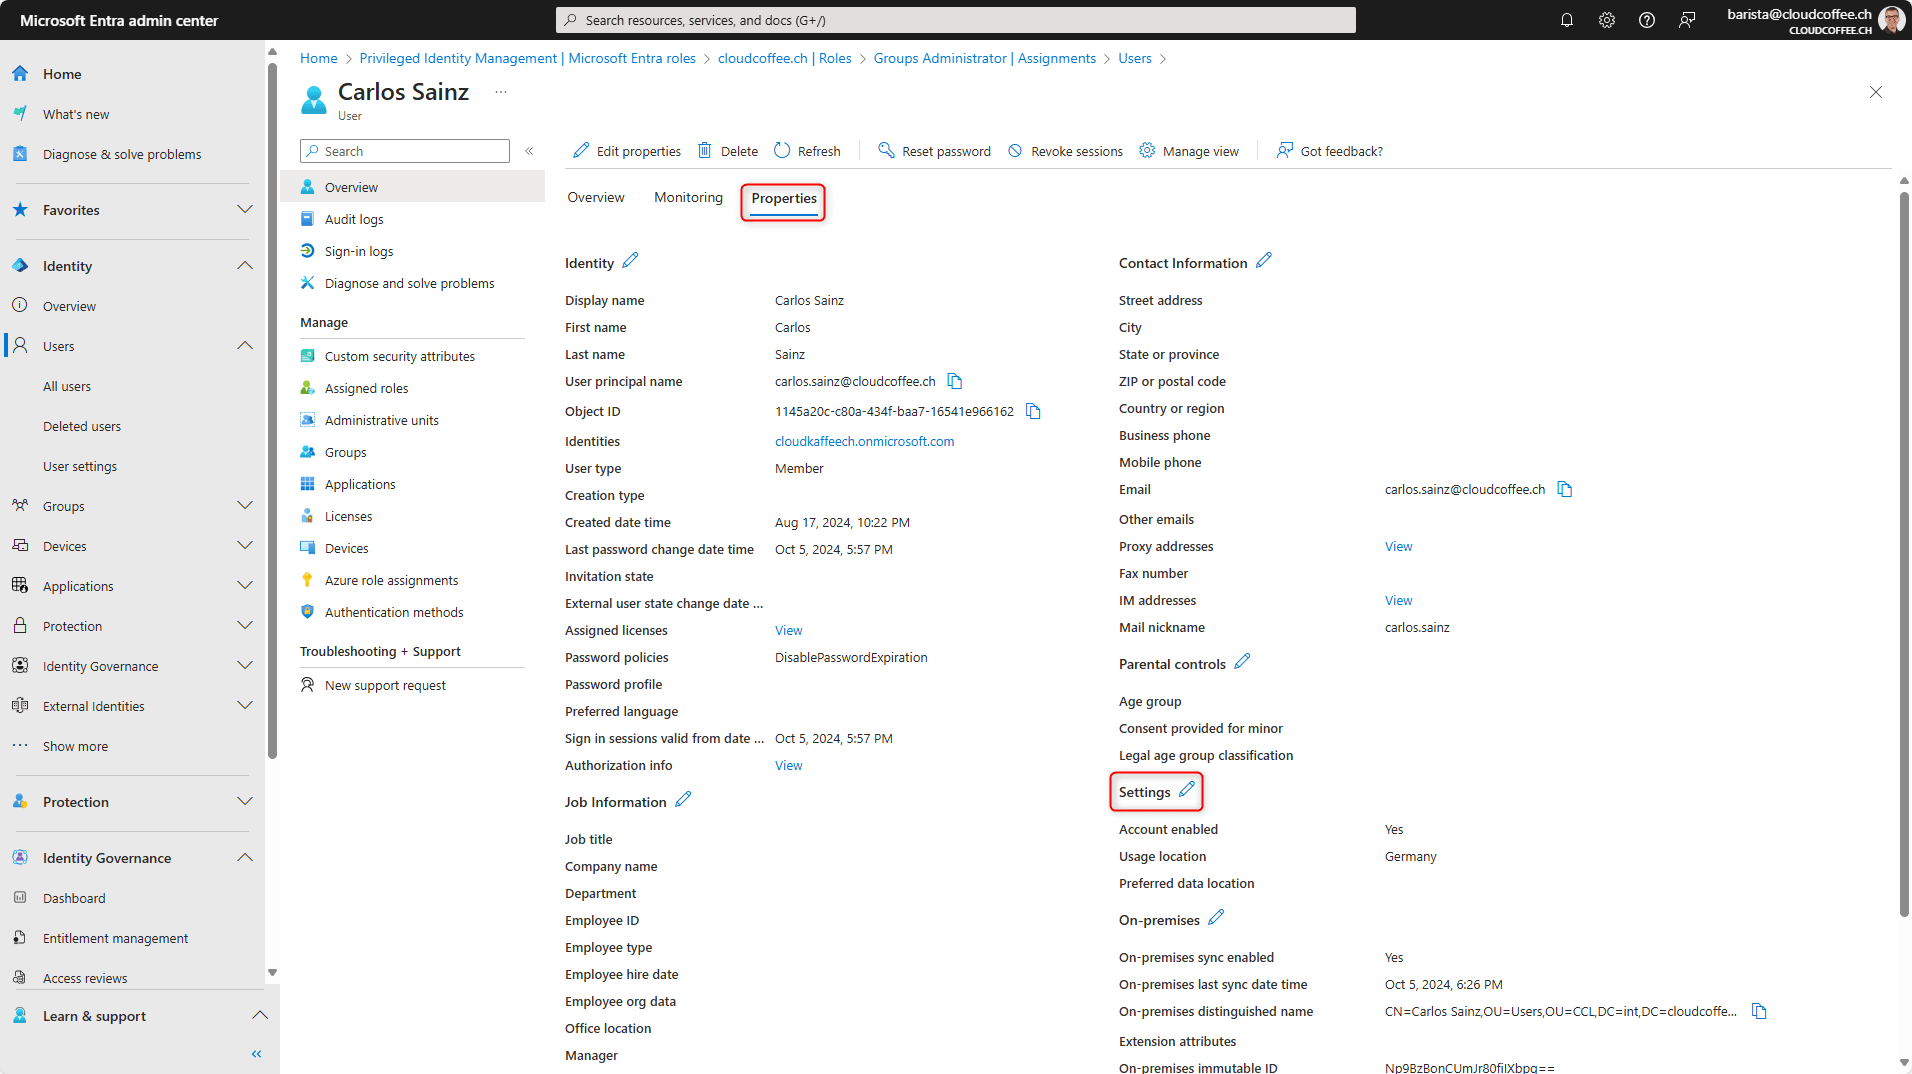View assigned licenses
1912x1074 pixels.
pyautogui.click(x=788, y=630)
